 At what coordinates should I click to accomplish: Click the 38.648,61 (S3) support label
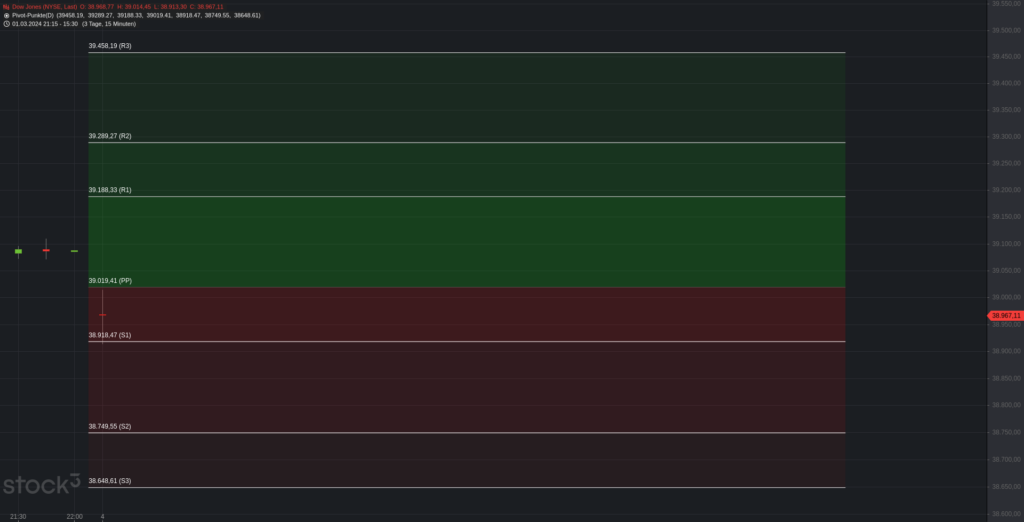click(110, 481)
